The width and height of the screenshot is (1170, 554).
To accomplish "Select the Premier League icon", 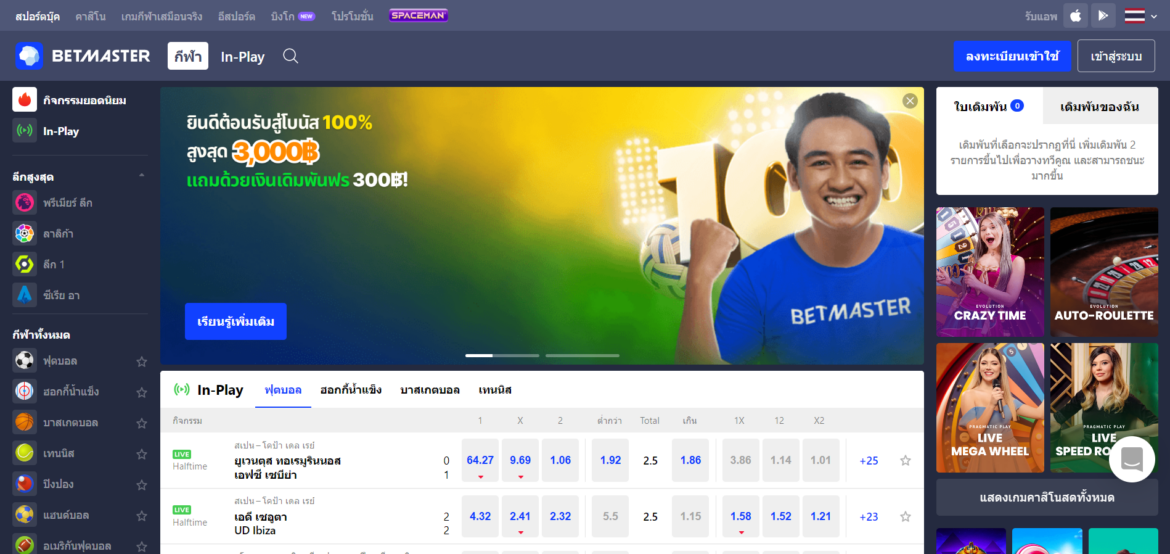I will 25,202.
